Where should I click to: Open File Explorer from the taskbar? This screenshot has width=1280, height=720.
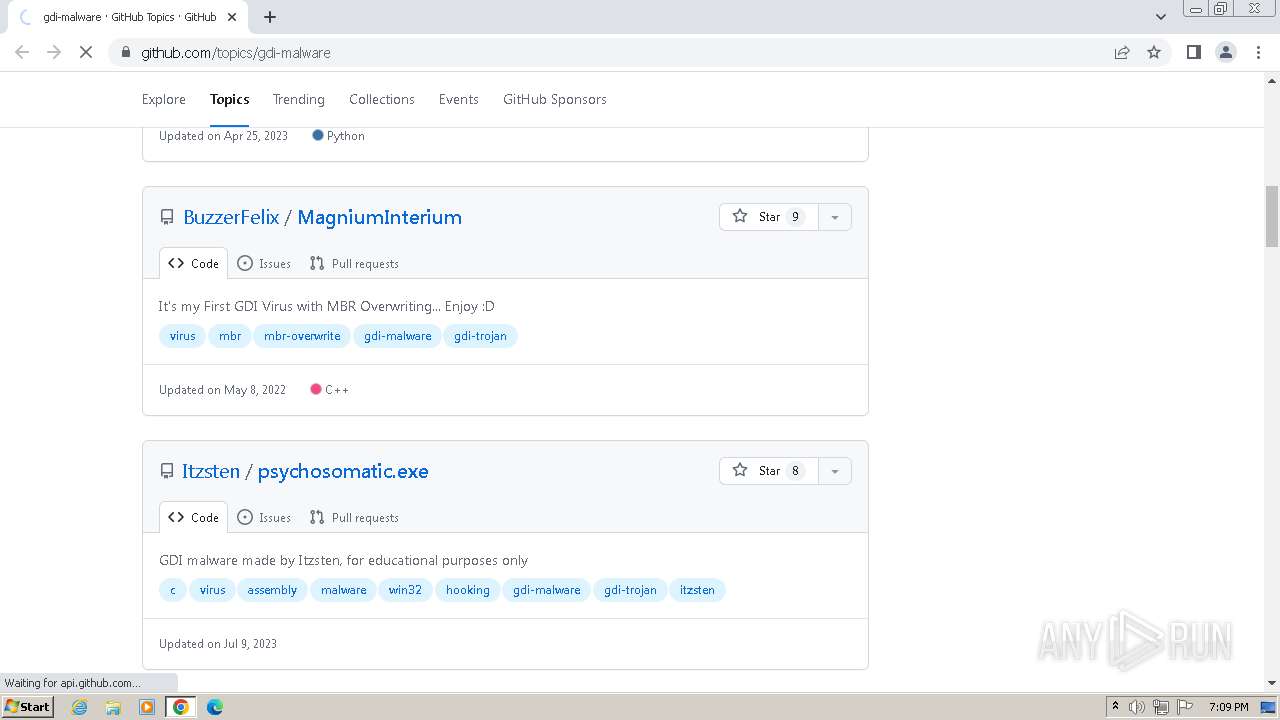[x=113, y=707]
